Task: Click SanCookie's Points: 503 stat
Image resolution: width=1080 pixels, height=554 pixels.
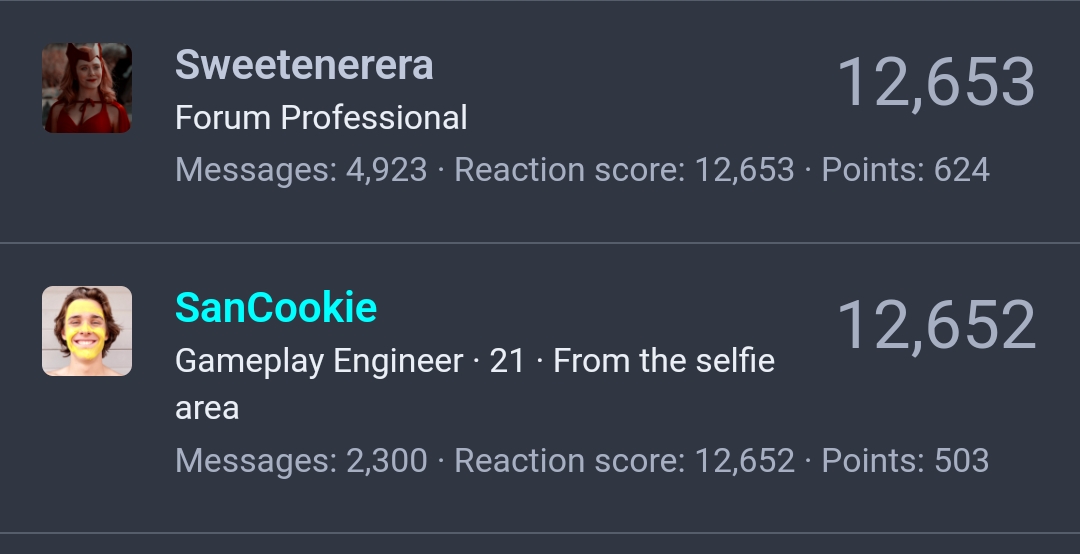Action: 905,460
